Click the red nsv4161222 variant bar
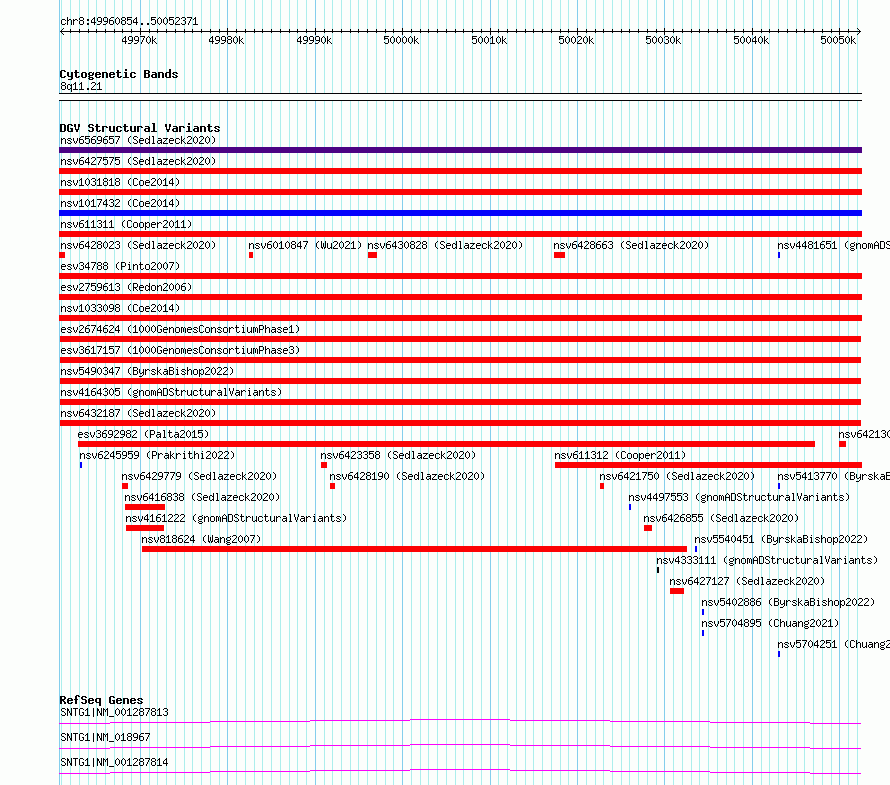 pos(145,528)
